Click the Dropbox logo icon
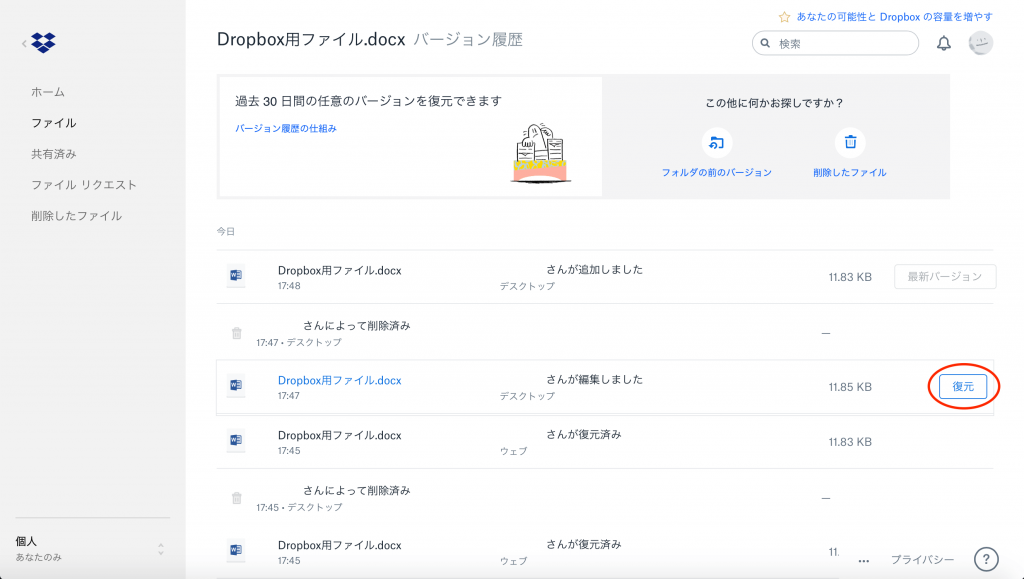The image size is (1024, 579). tap(44, 43)
